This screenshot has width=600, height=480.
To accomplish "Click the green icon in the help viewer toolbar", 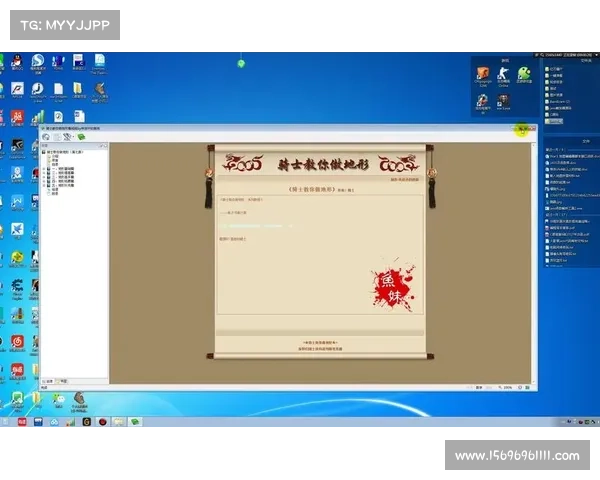I will (x=80, y=137).
